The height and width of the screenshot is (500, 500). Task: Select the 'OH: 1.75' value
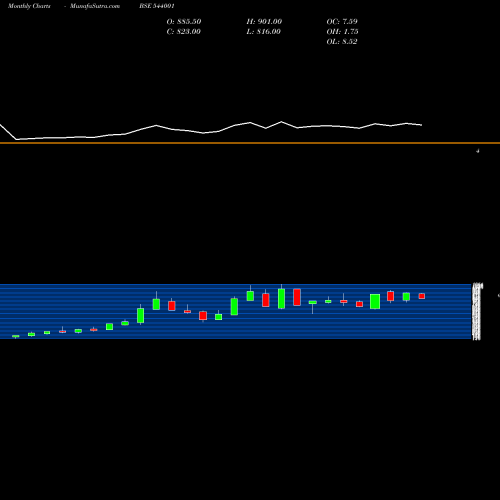pyautogui.click(x=342, y=32)
